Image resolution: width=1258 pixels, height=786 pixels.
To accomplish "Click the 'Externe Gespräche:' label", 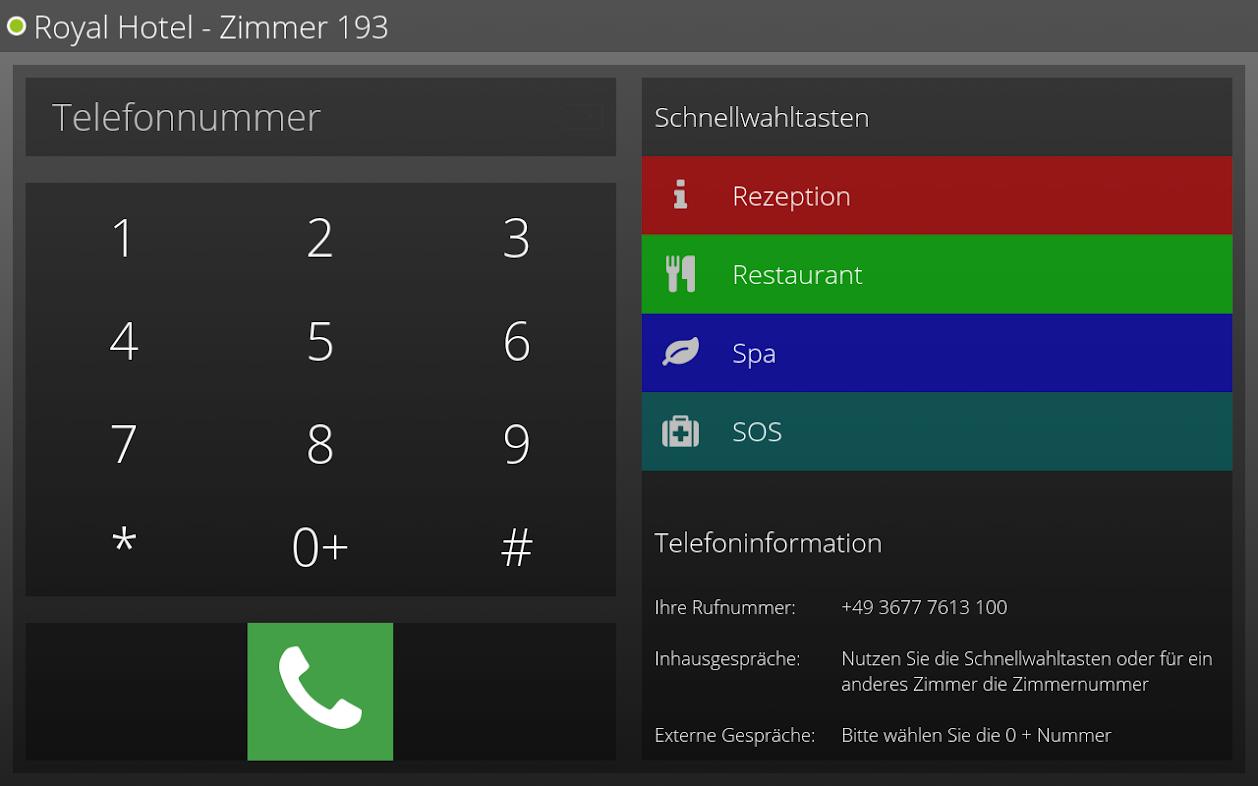I will (x=735, y=735).
